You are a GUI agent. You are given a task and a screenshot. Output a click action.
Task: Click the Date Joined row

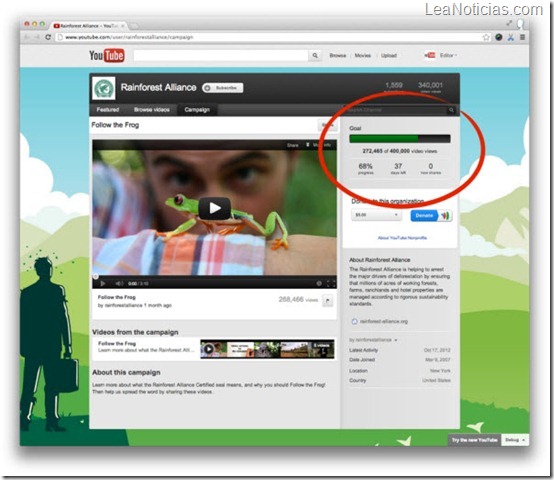click(x=400, y=360)
